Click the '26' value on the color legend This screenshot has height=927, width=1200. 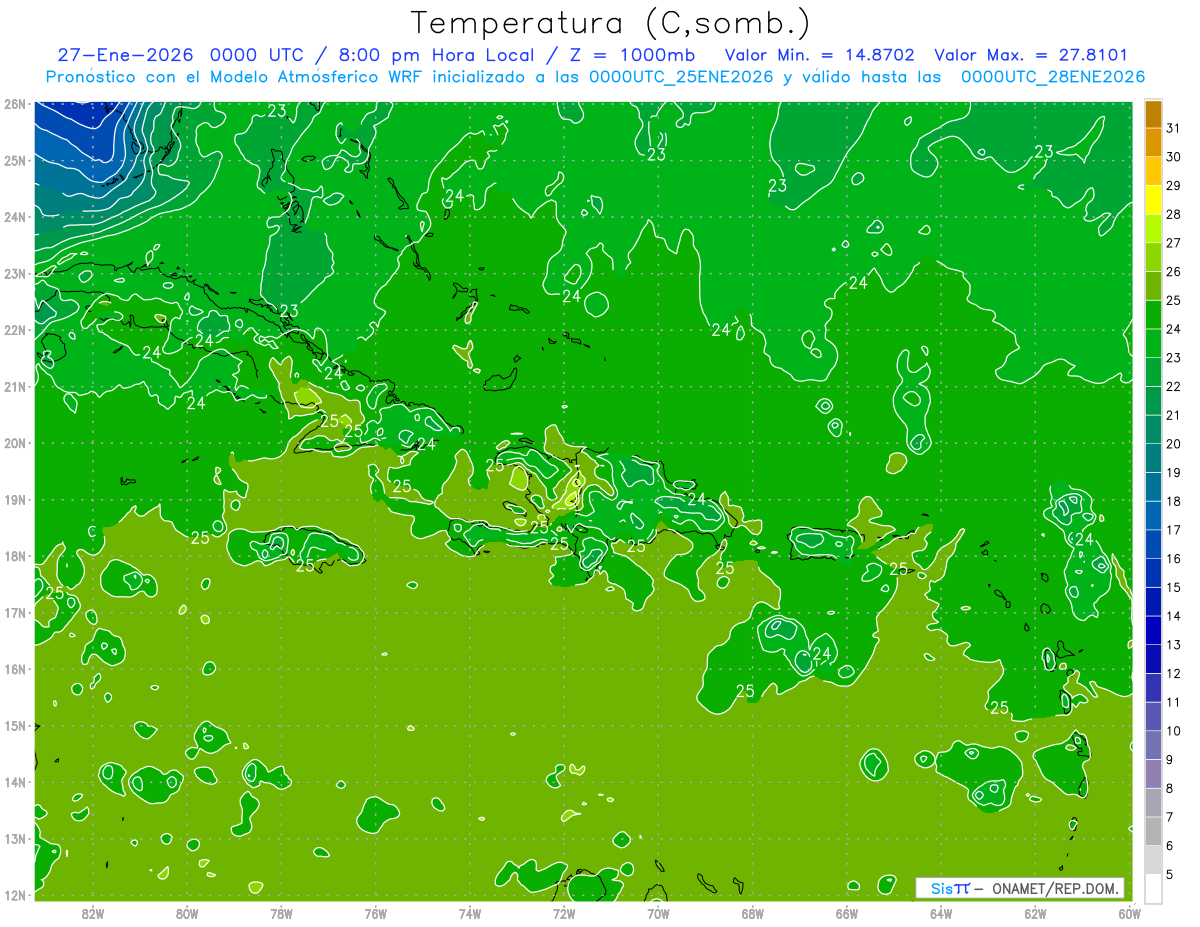pos(1173,271)
